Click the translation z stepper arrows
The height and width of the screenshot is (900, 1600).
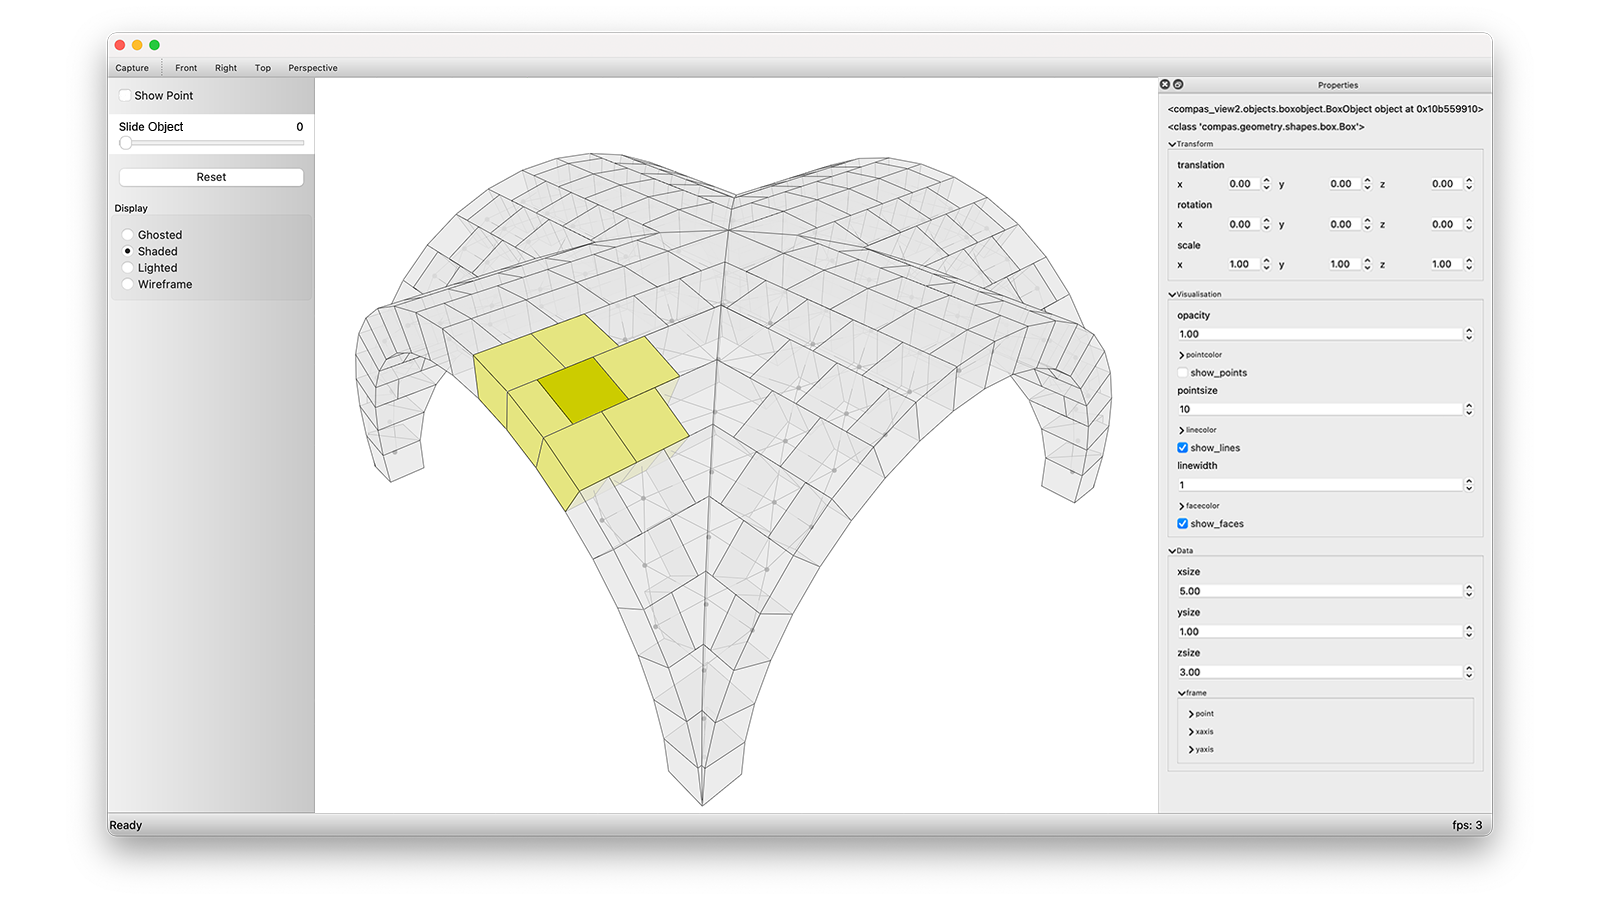[x=1468, y=184]
